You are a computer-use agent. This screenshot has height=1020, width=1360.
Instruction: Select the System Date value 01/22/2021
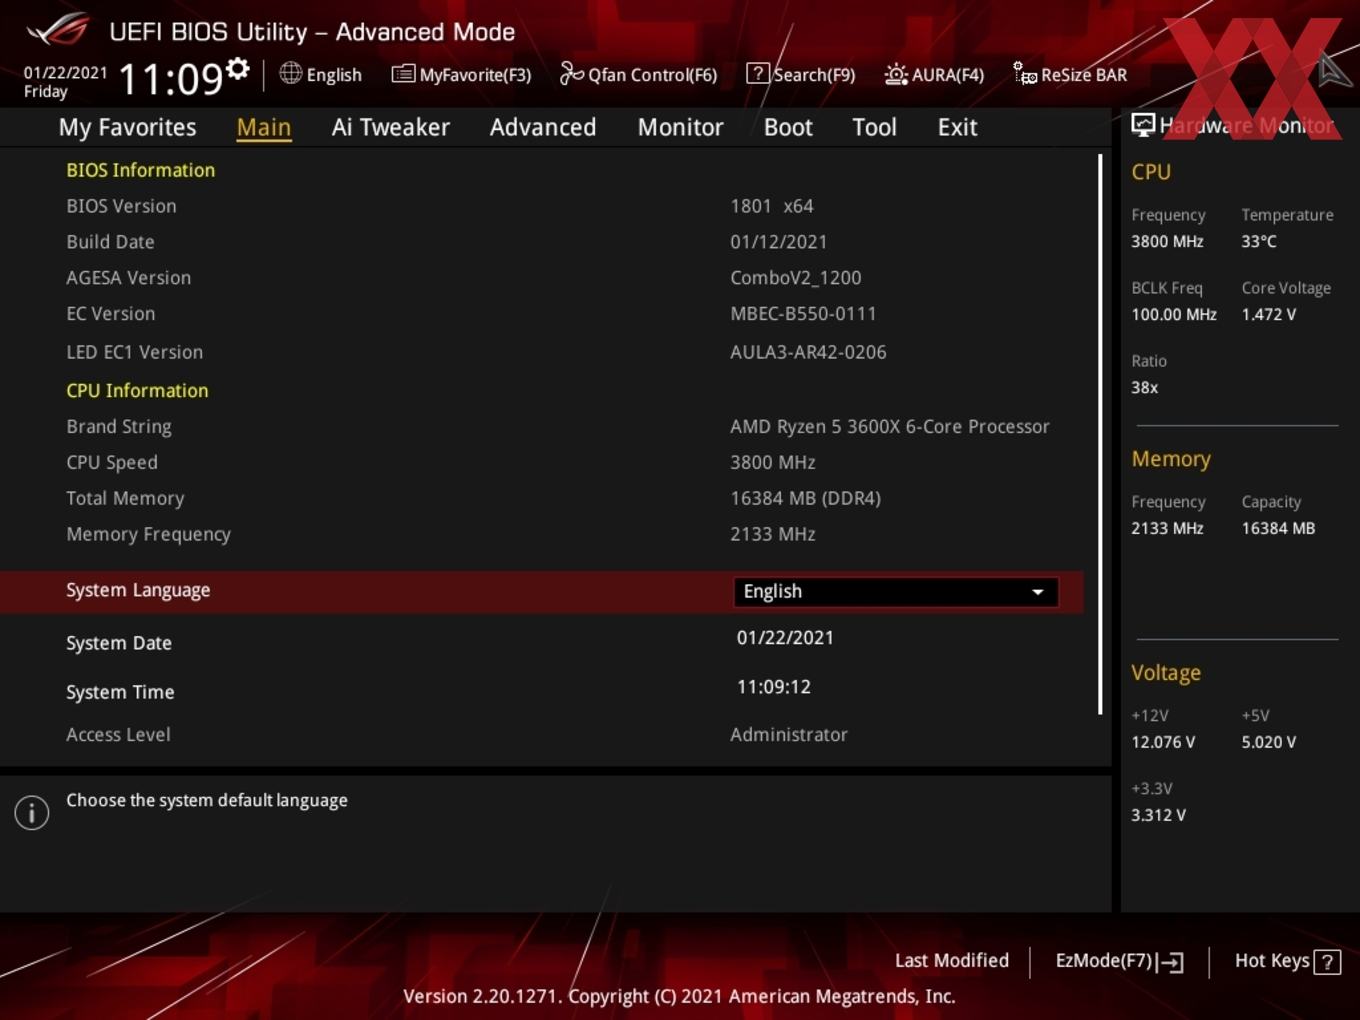(785, 638)
